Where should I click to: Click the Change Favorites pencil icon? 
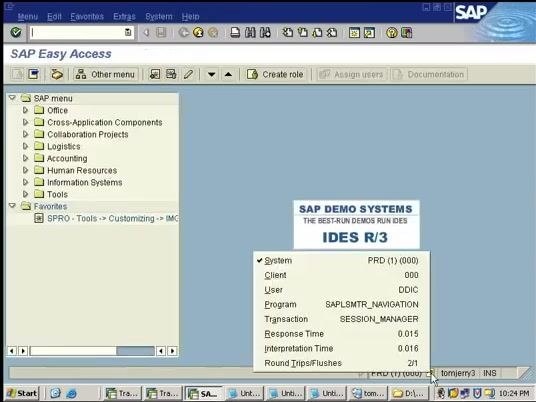pos(188,74)
